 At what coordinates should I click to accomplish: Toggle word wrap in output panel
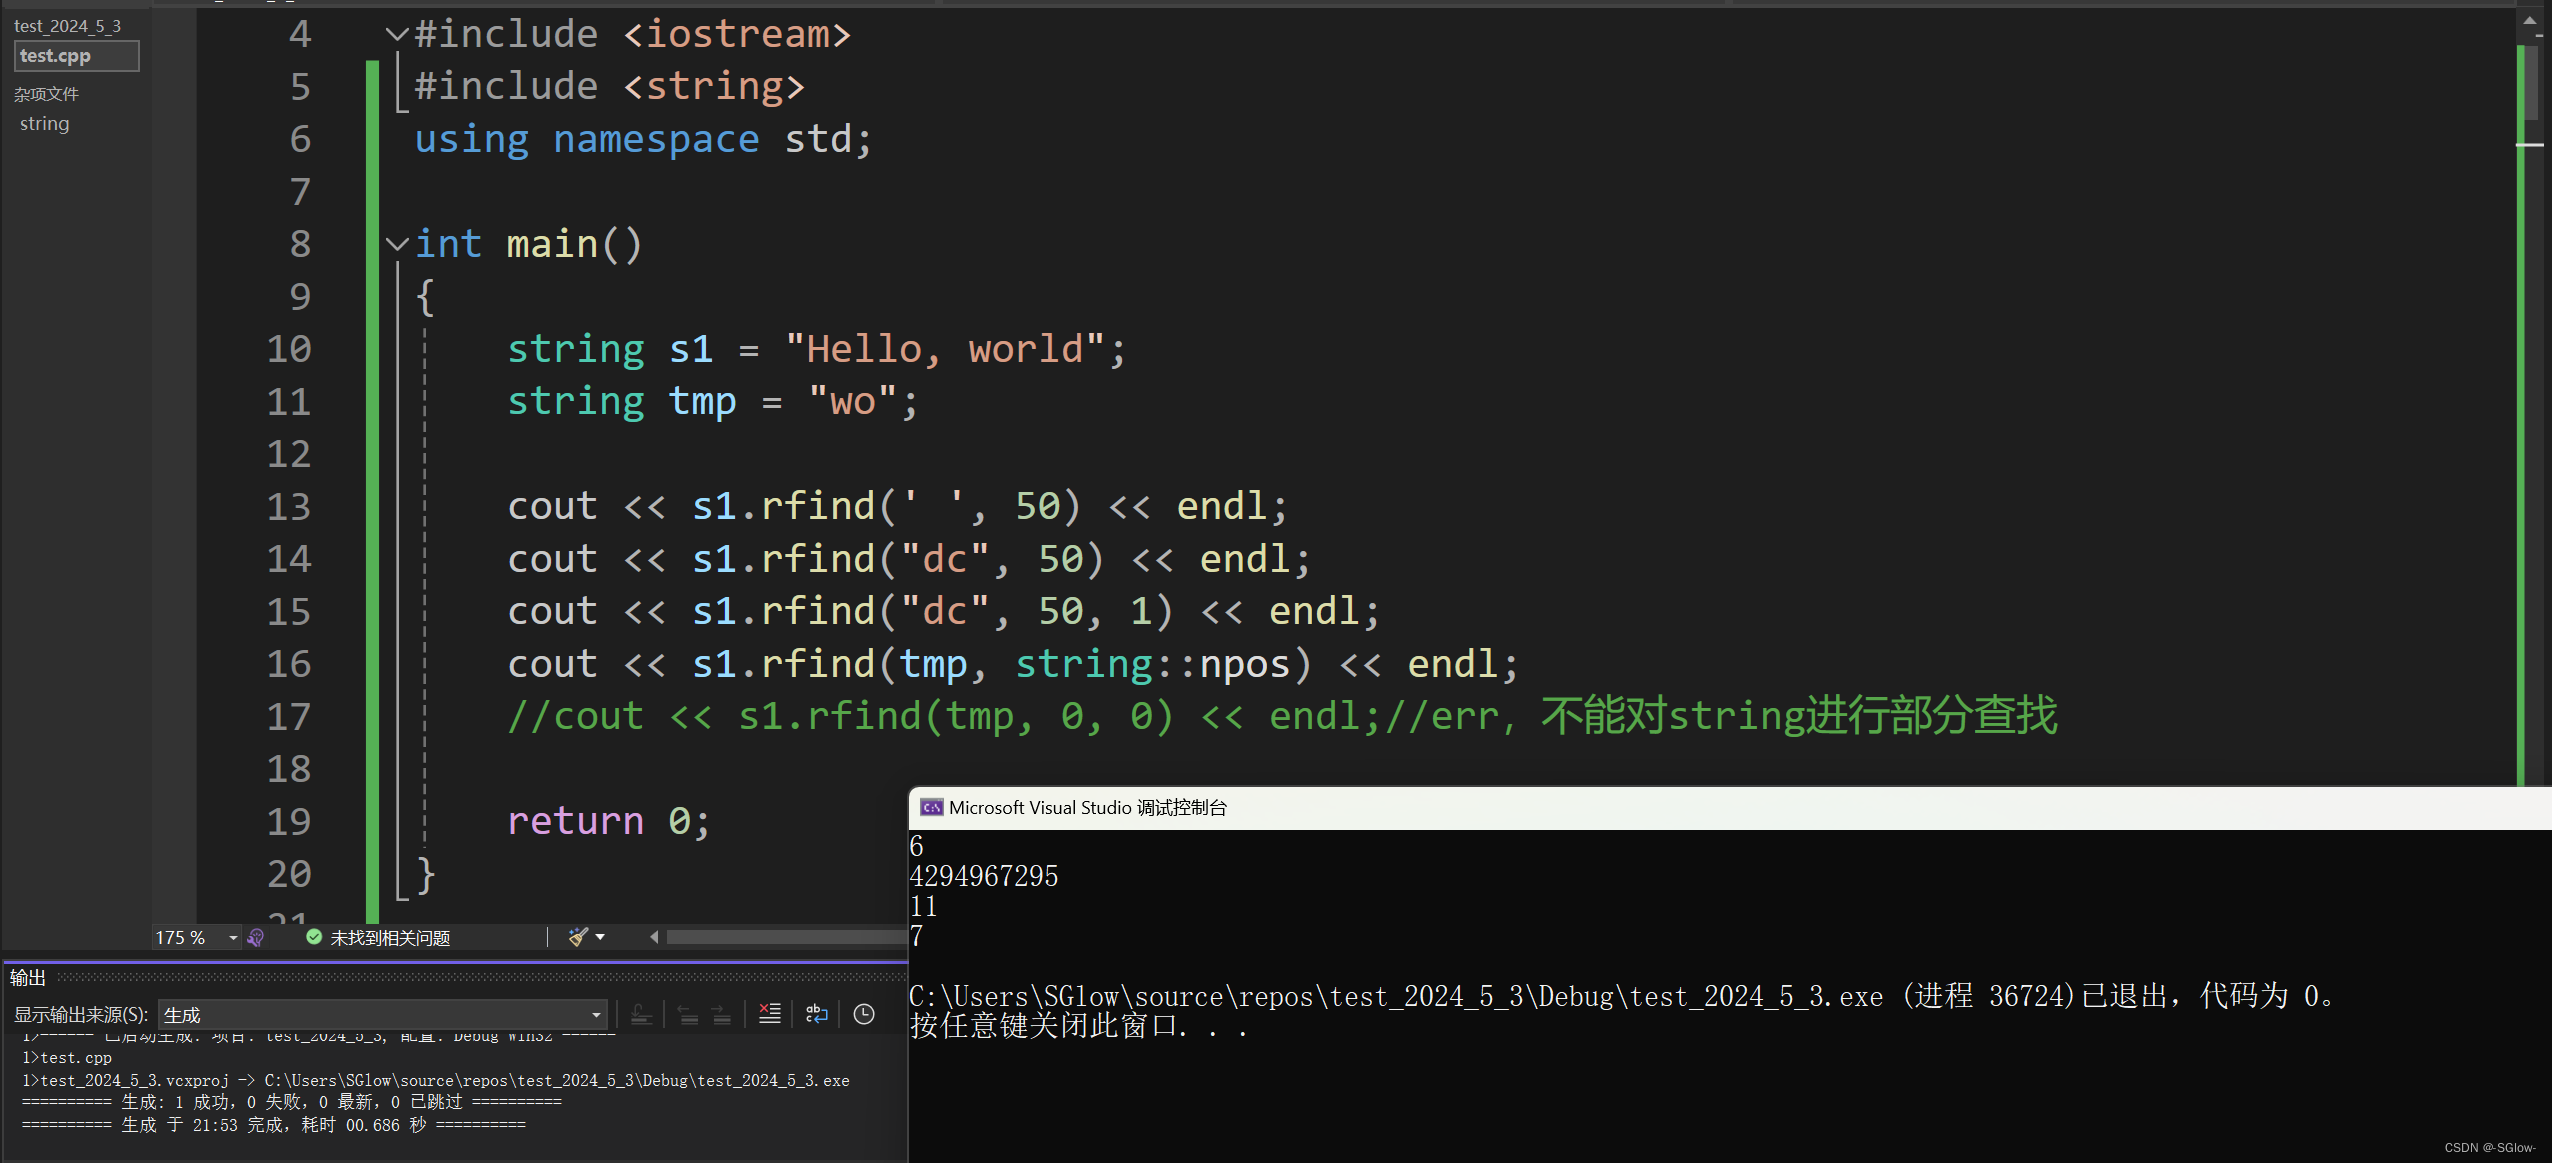pyautogui.click(x=816, y=1014)
